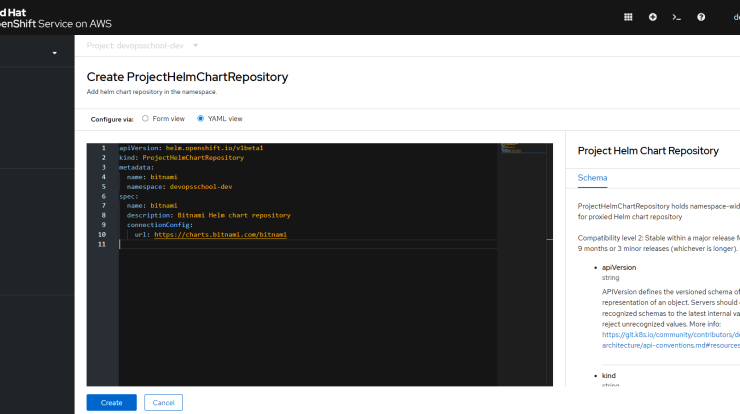Click line number 4 in the gutter
This screenshot has width=740, height=414.
pyautogui.click(x=103, y=177)
